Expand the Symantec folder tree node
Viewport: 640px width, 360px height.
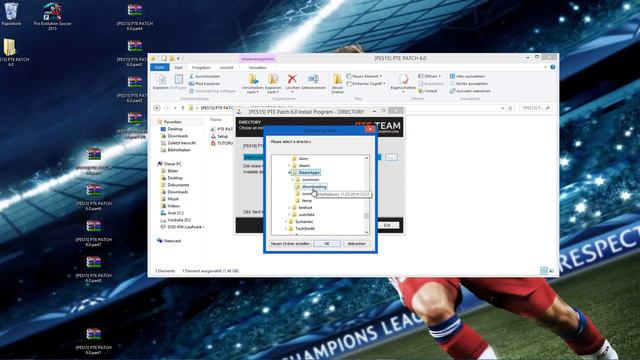pyautogui.click(x=286, y=222)
